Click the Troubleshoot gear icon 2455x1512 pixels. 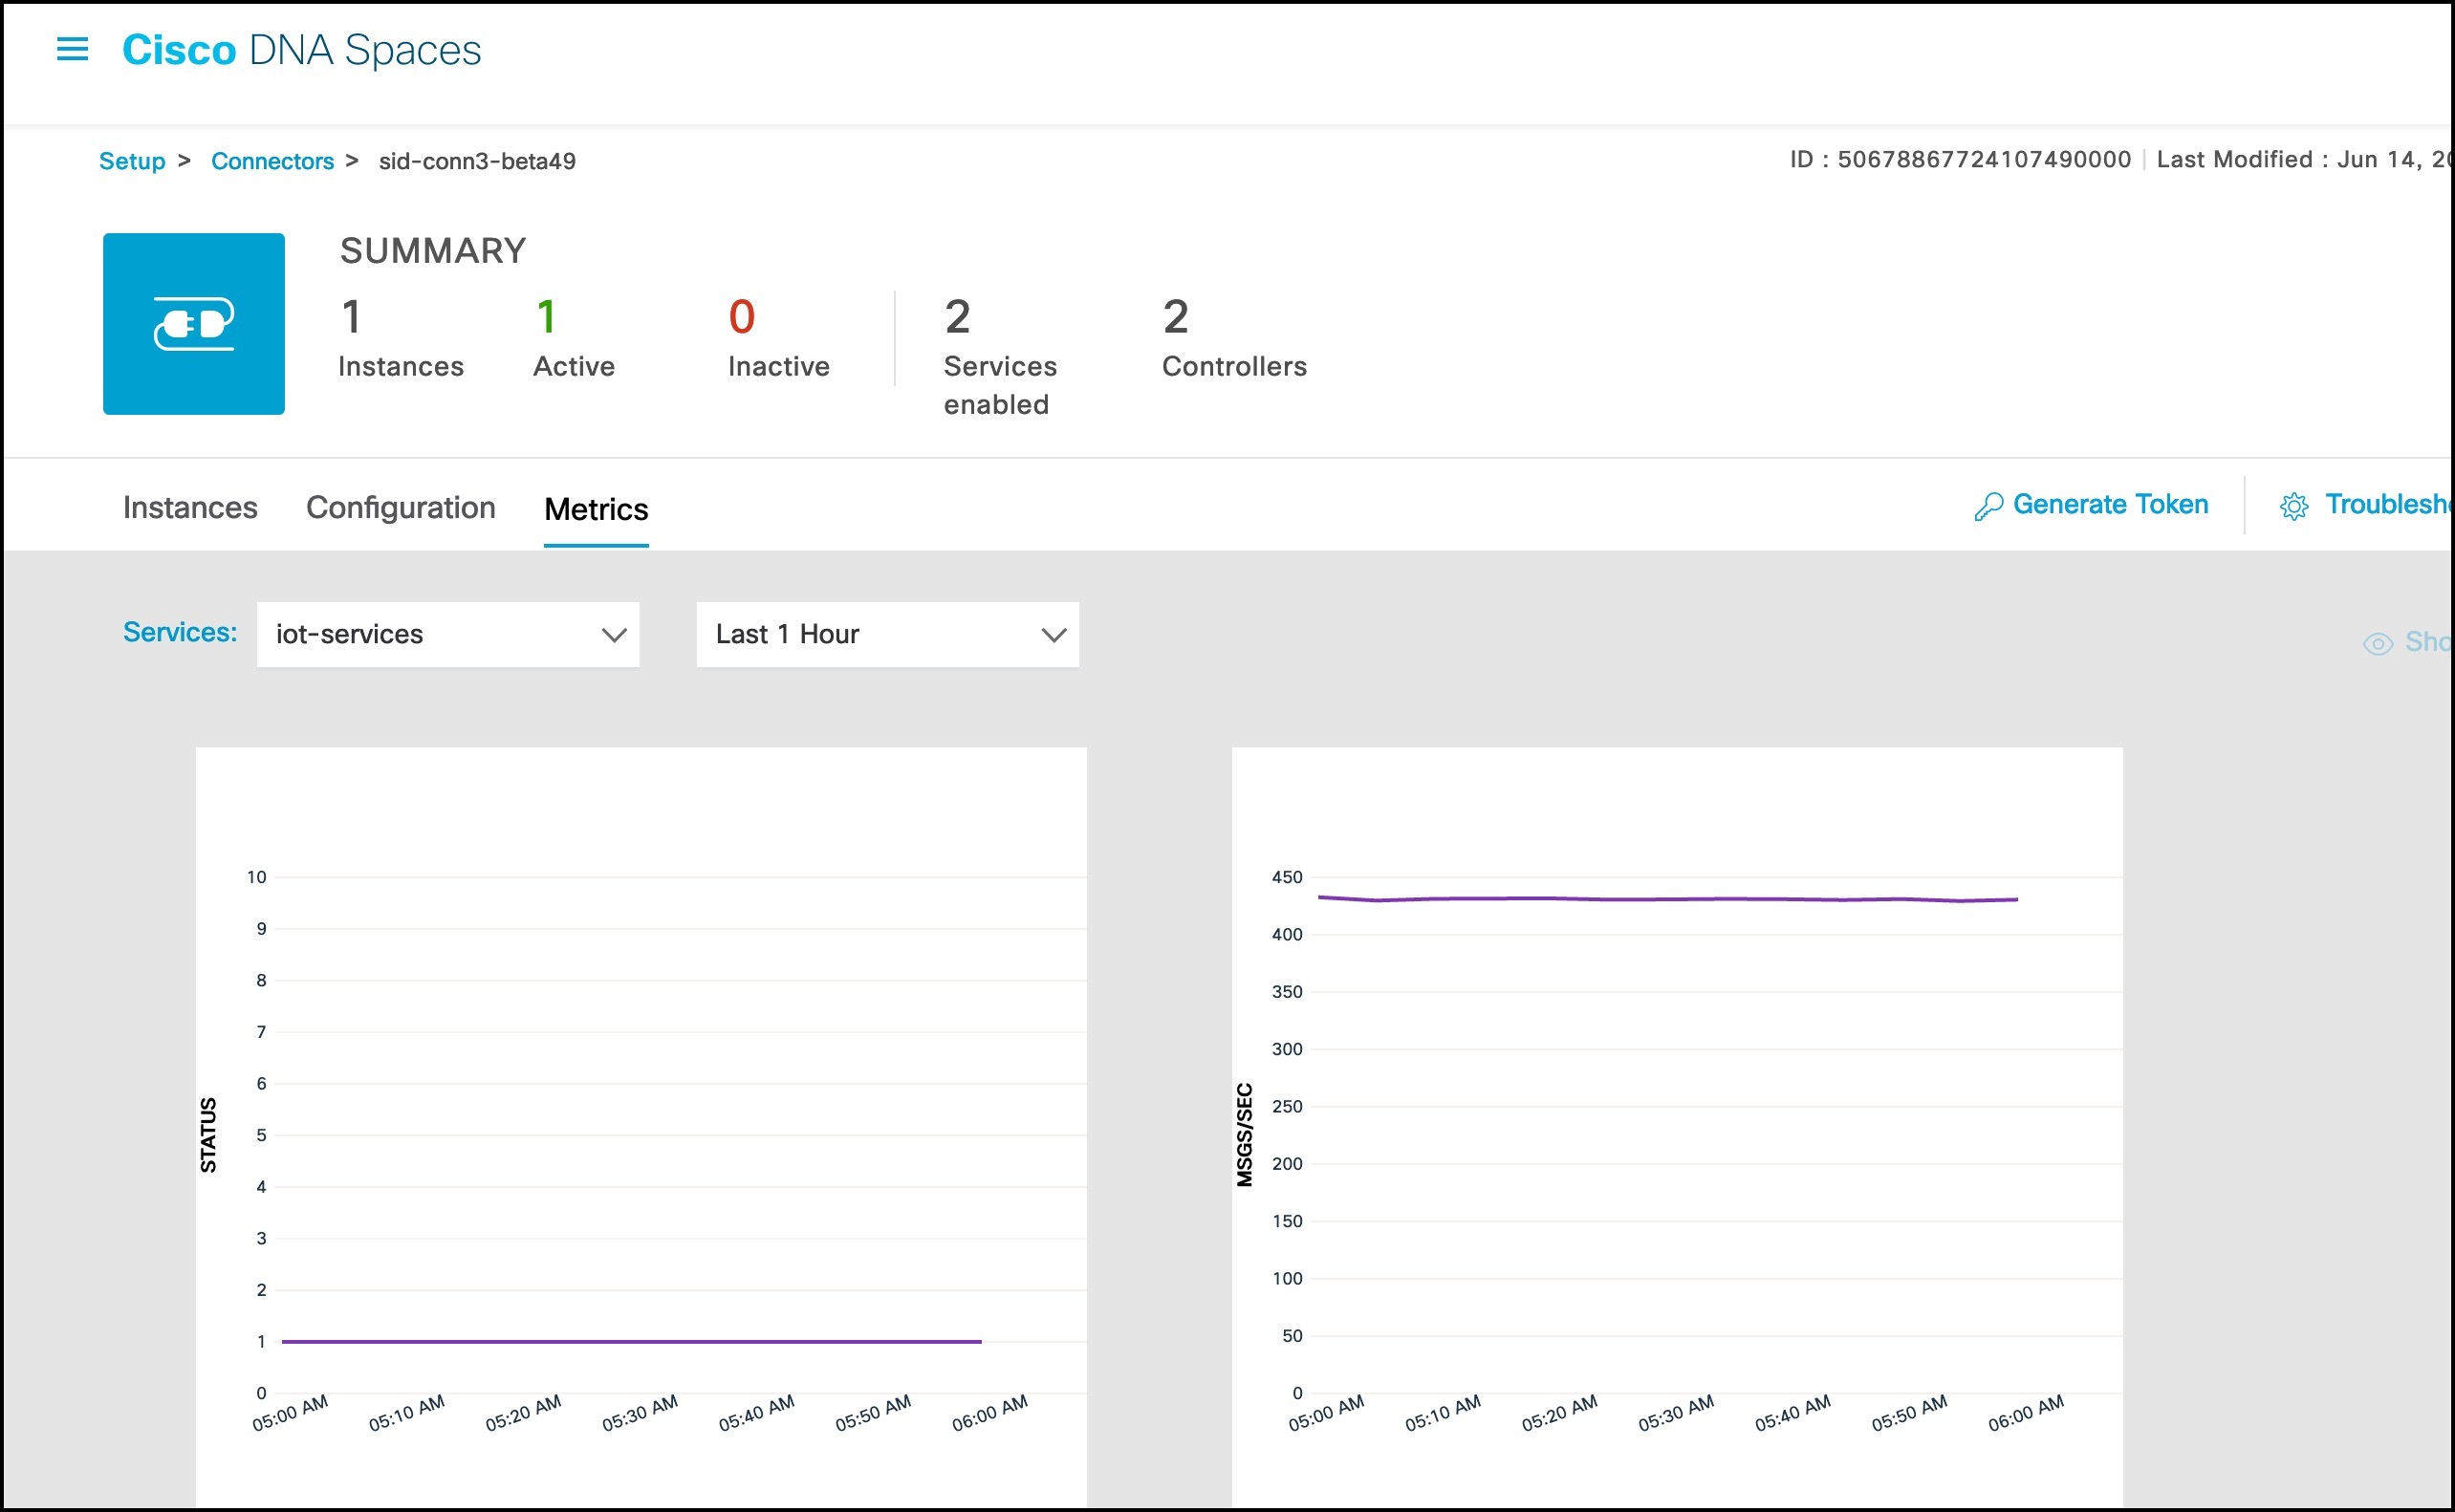click(x=2294, y=506)
